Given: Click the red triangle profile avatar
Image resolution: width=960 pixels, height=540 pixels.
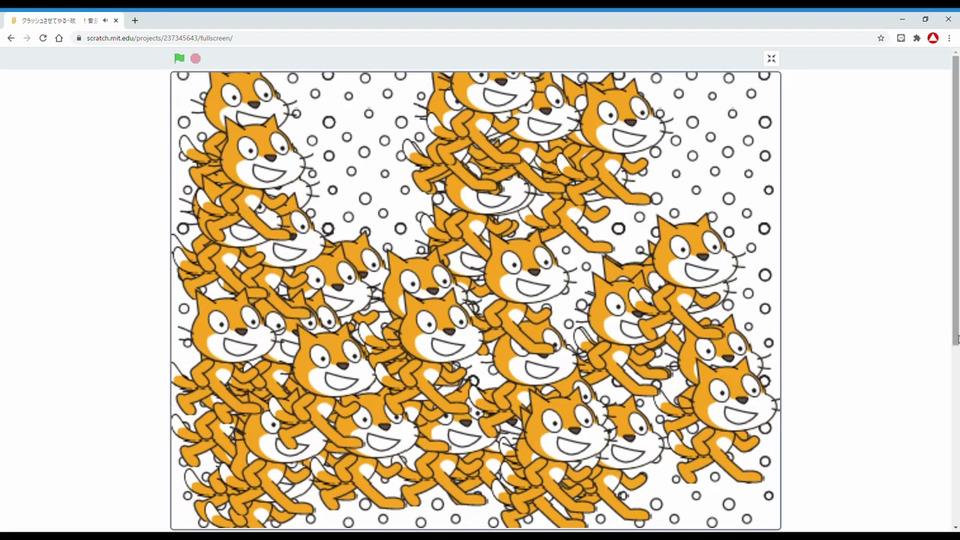Looking at the screenshot, I should [933, 38].
